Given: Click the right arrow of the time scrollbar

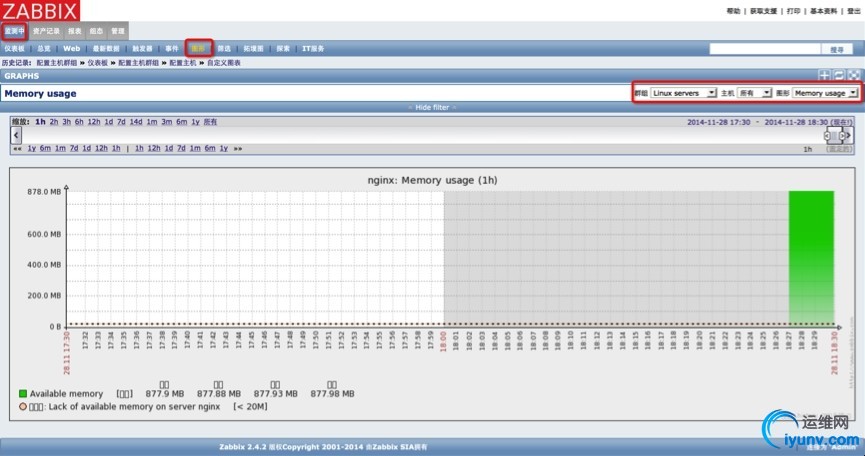Looking at the screenshot, I should 849,135.
